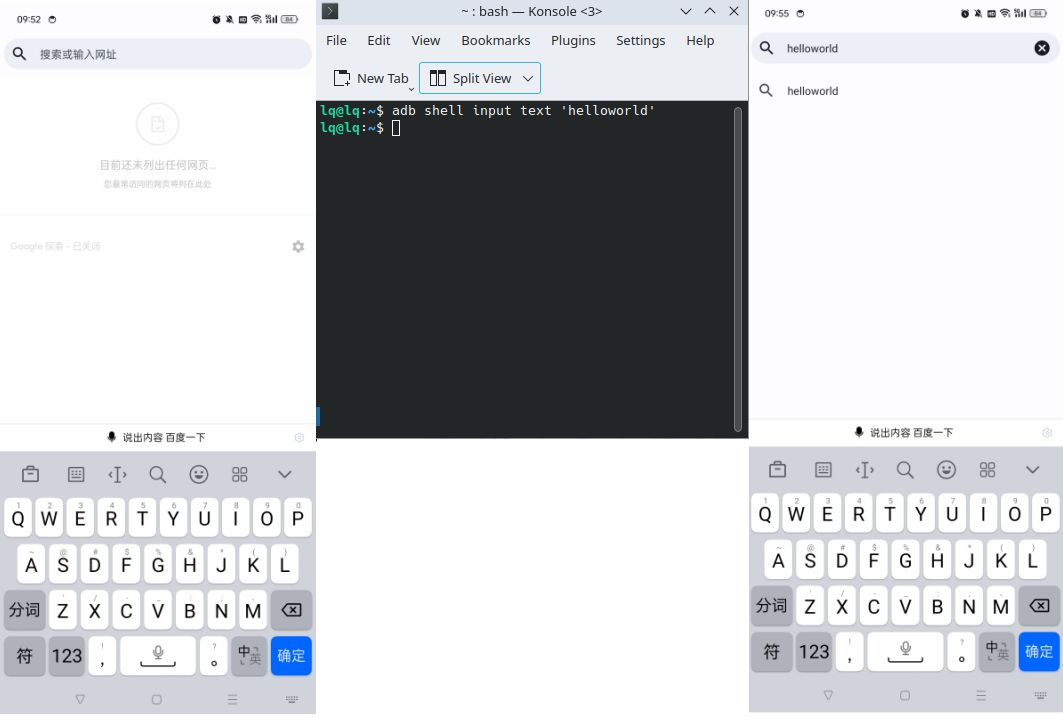Tap search icon in left phone keyboard toolbar
The height and width of the screenshot is (718, 1063).
157,474
